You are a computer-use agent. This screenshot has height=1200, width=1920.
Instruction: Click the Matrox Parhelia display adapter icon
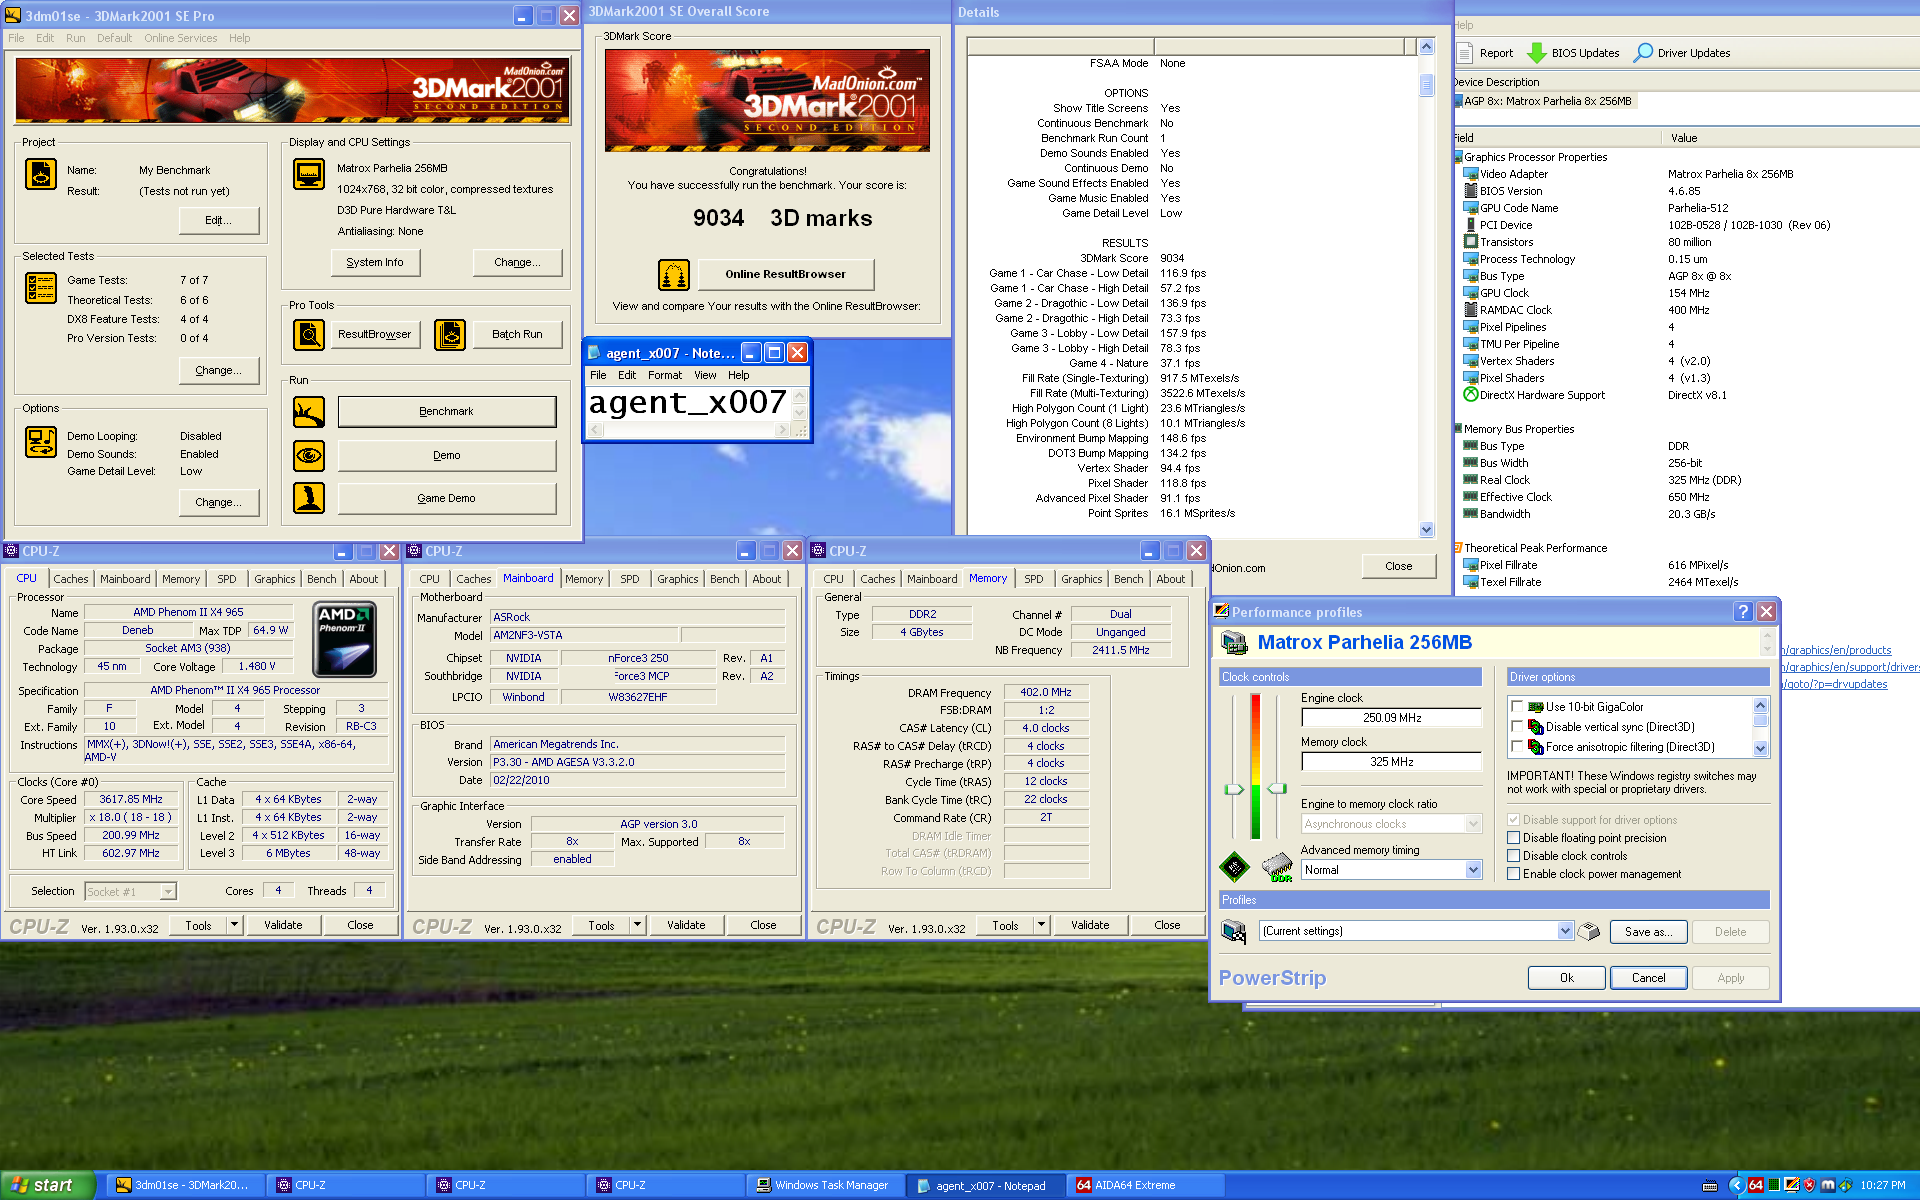pos(1235,643)
